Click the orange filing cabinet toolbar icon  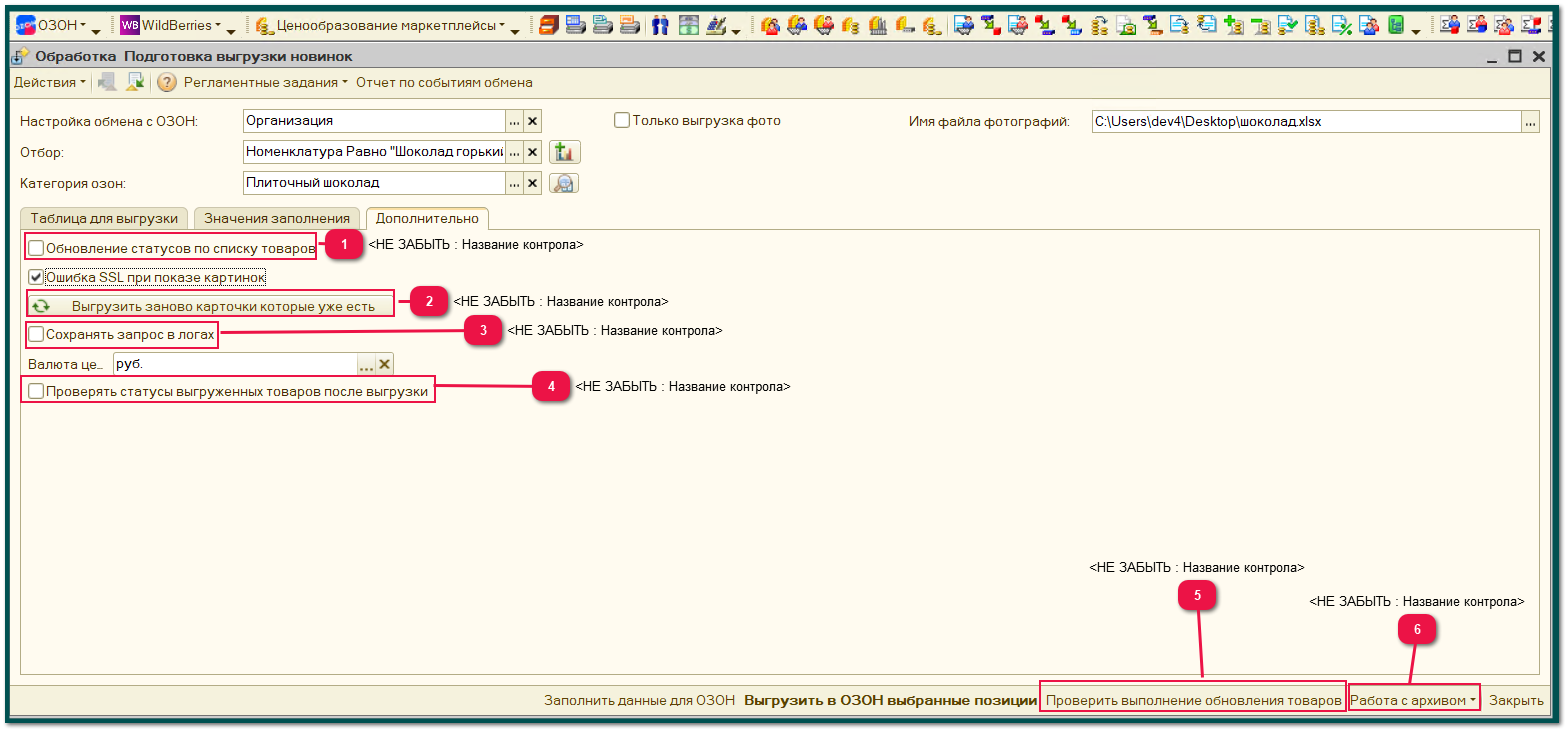coord(548,26)
